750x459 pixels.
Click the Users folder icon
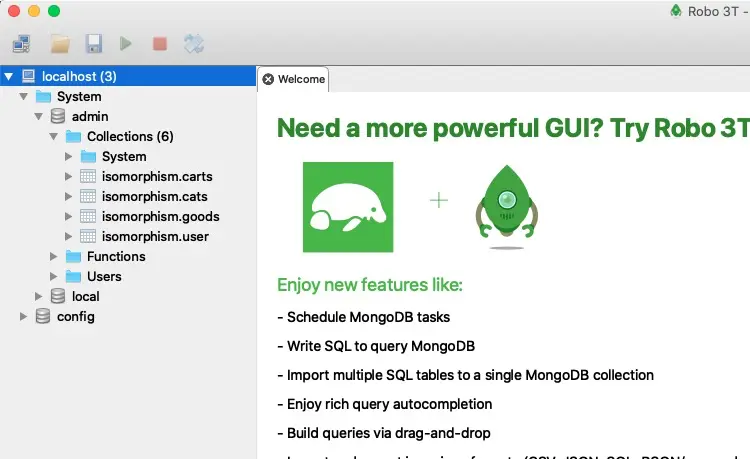click(73, 276)
